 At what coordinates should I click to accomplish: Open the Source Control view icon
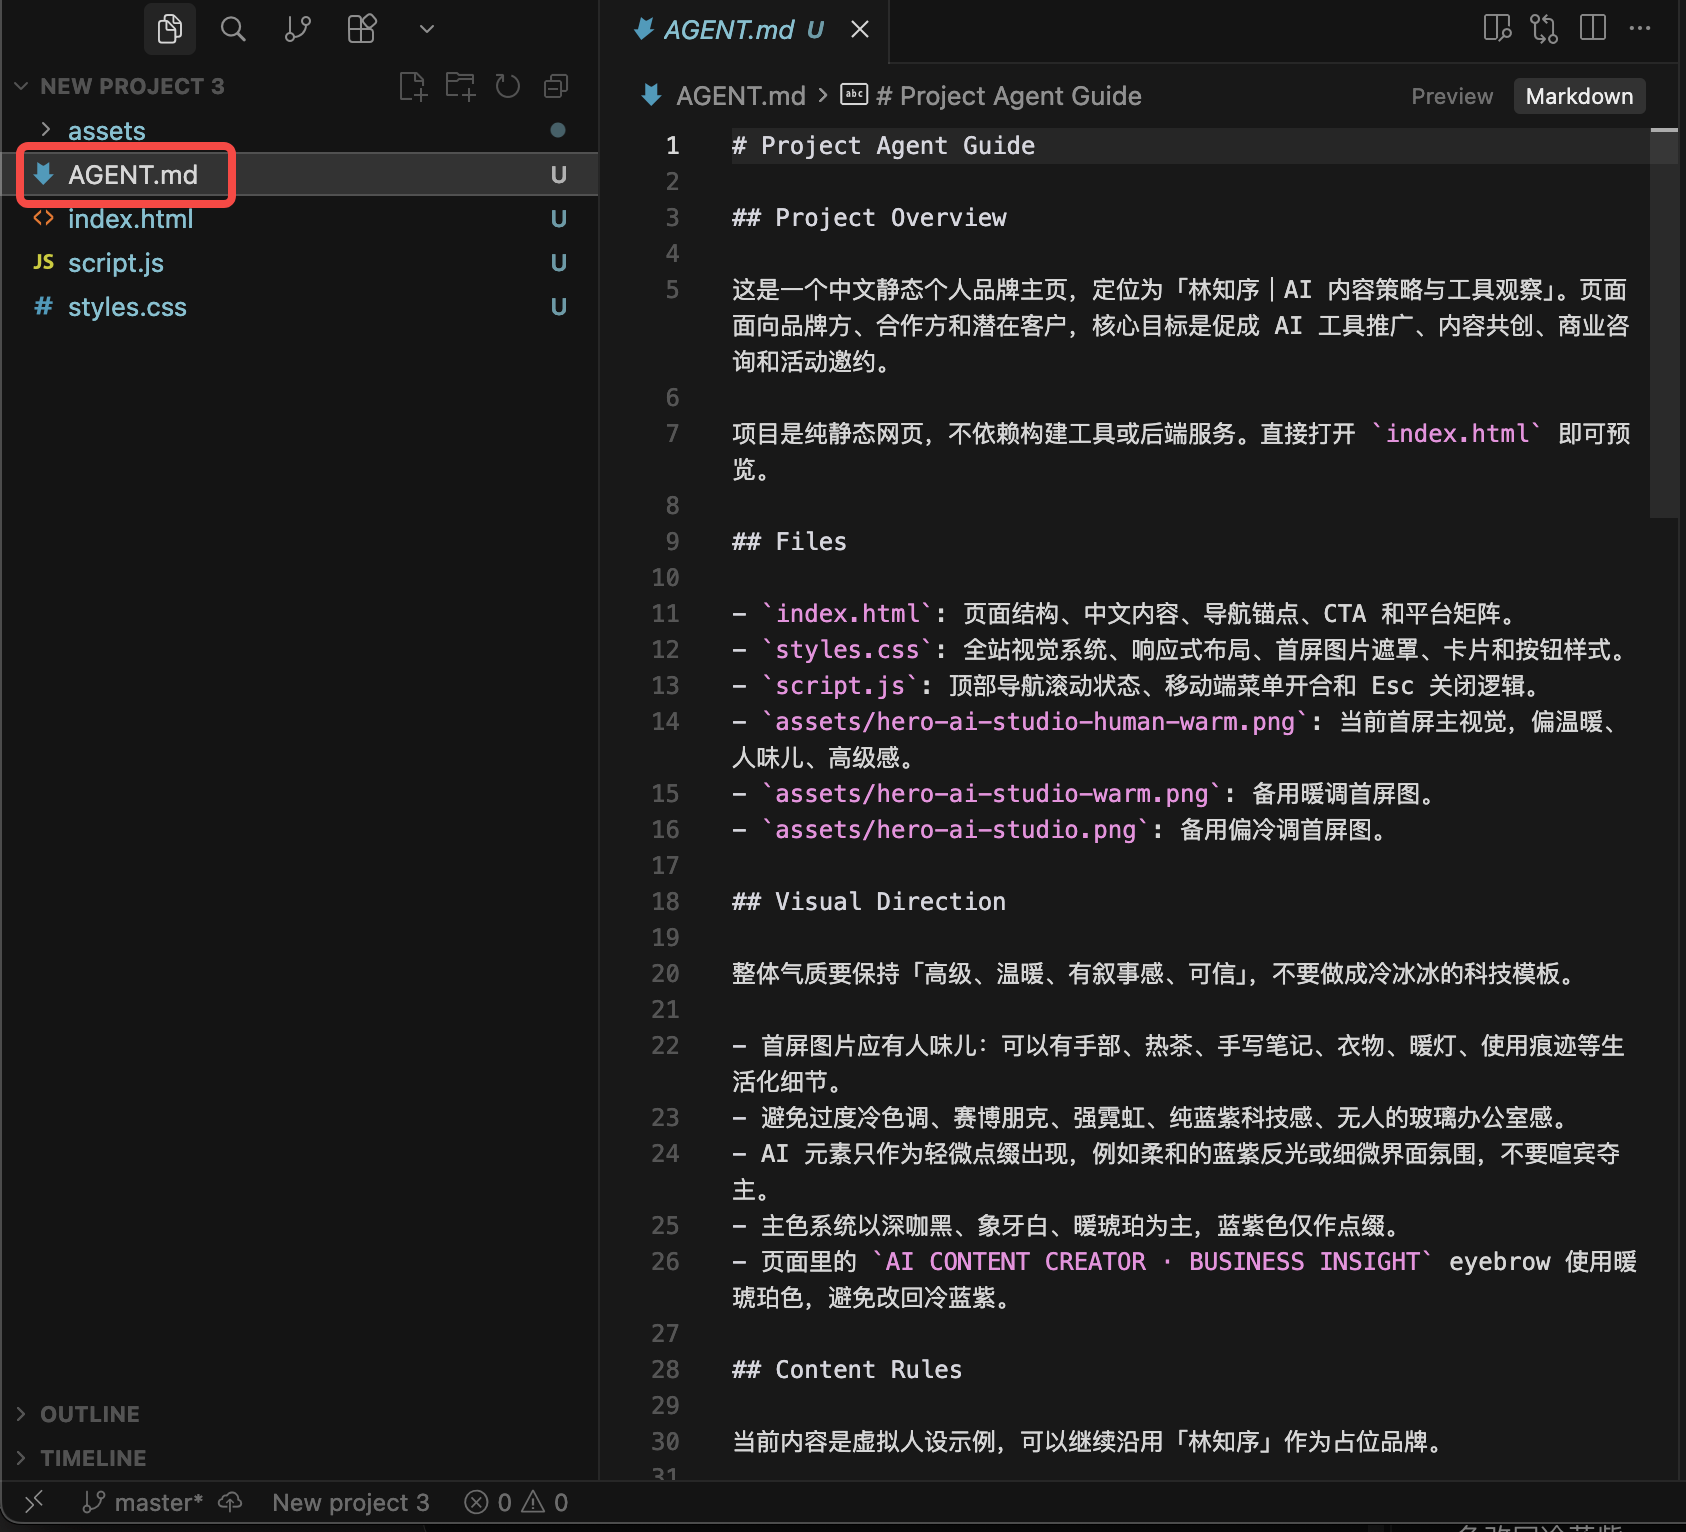(297, 29)
